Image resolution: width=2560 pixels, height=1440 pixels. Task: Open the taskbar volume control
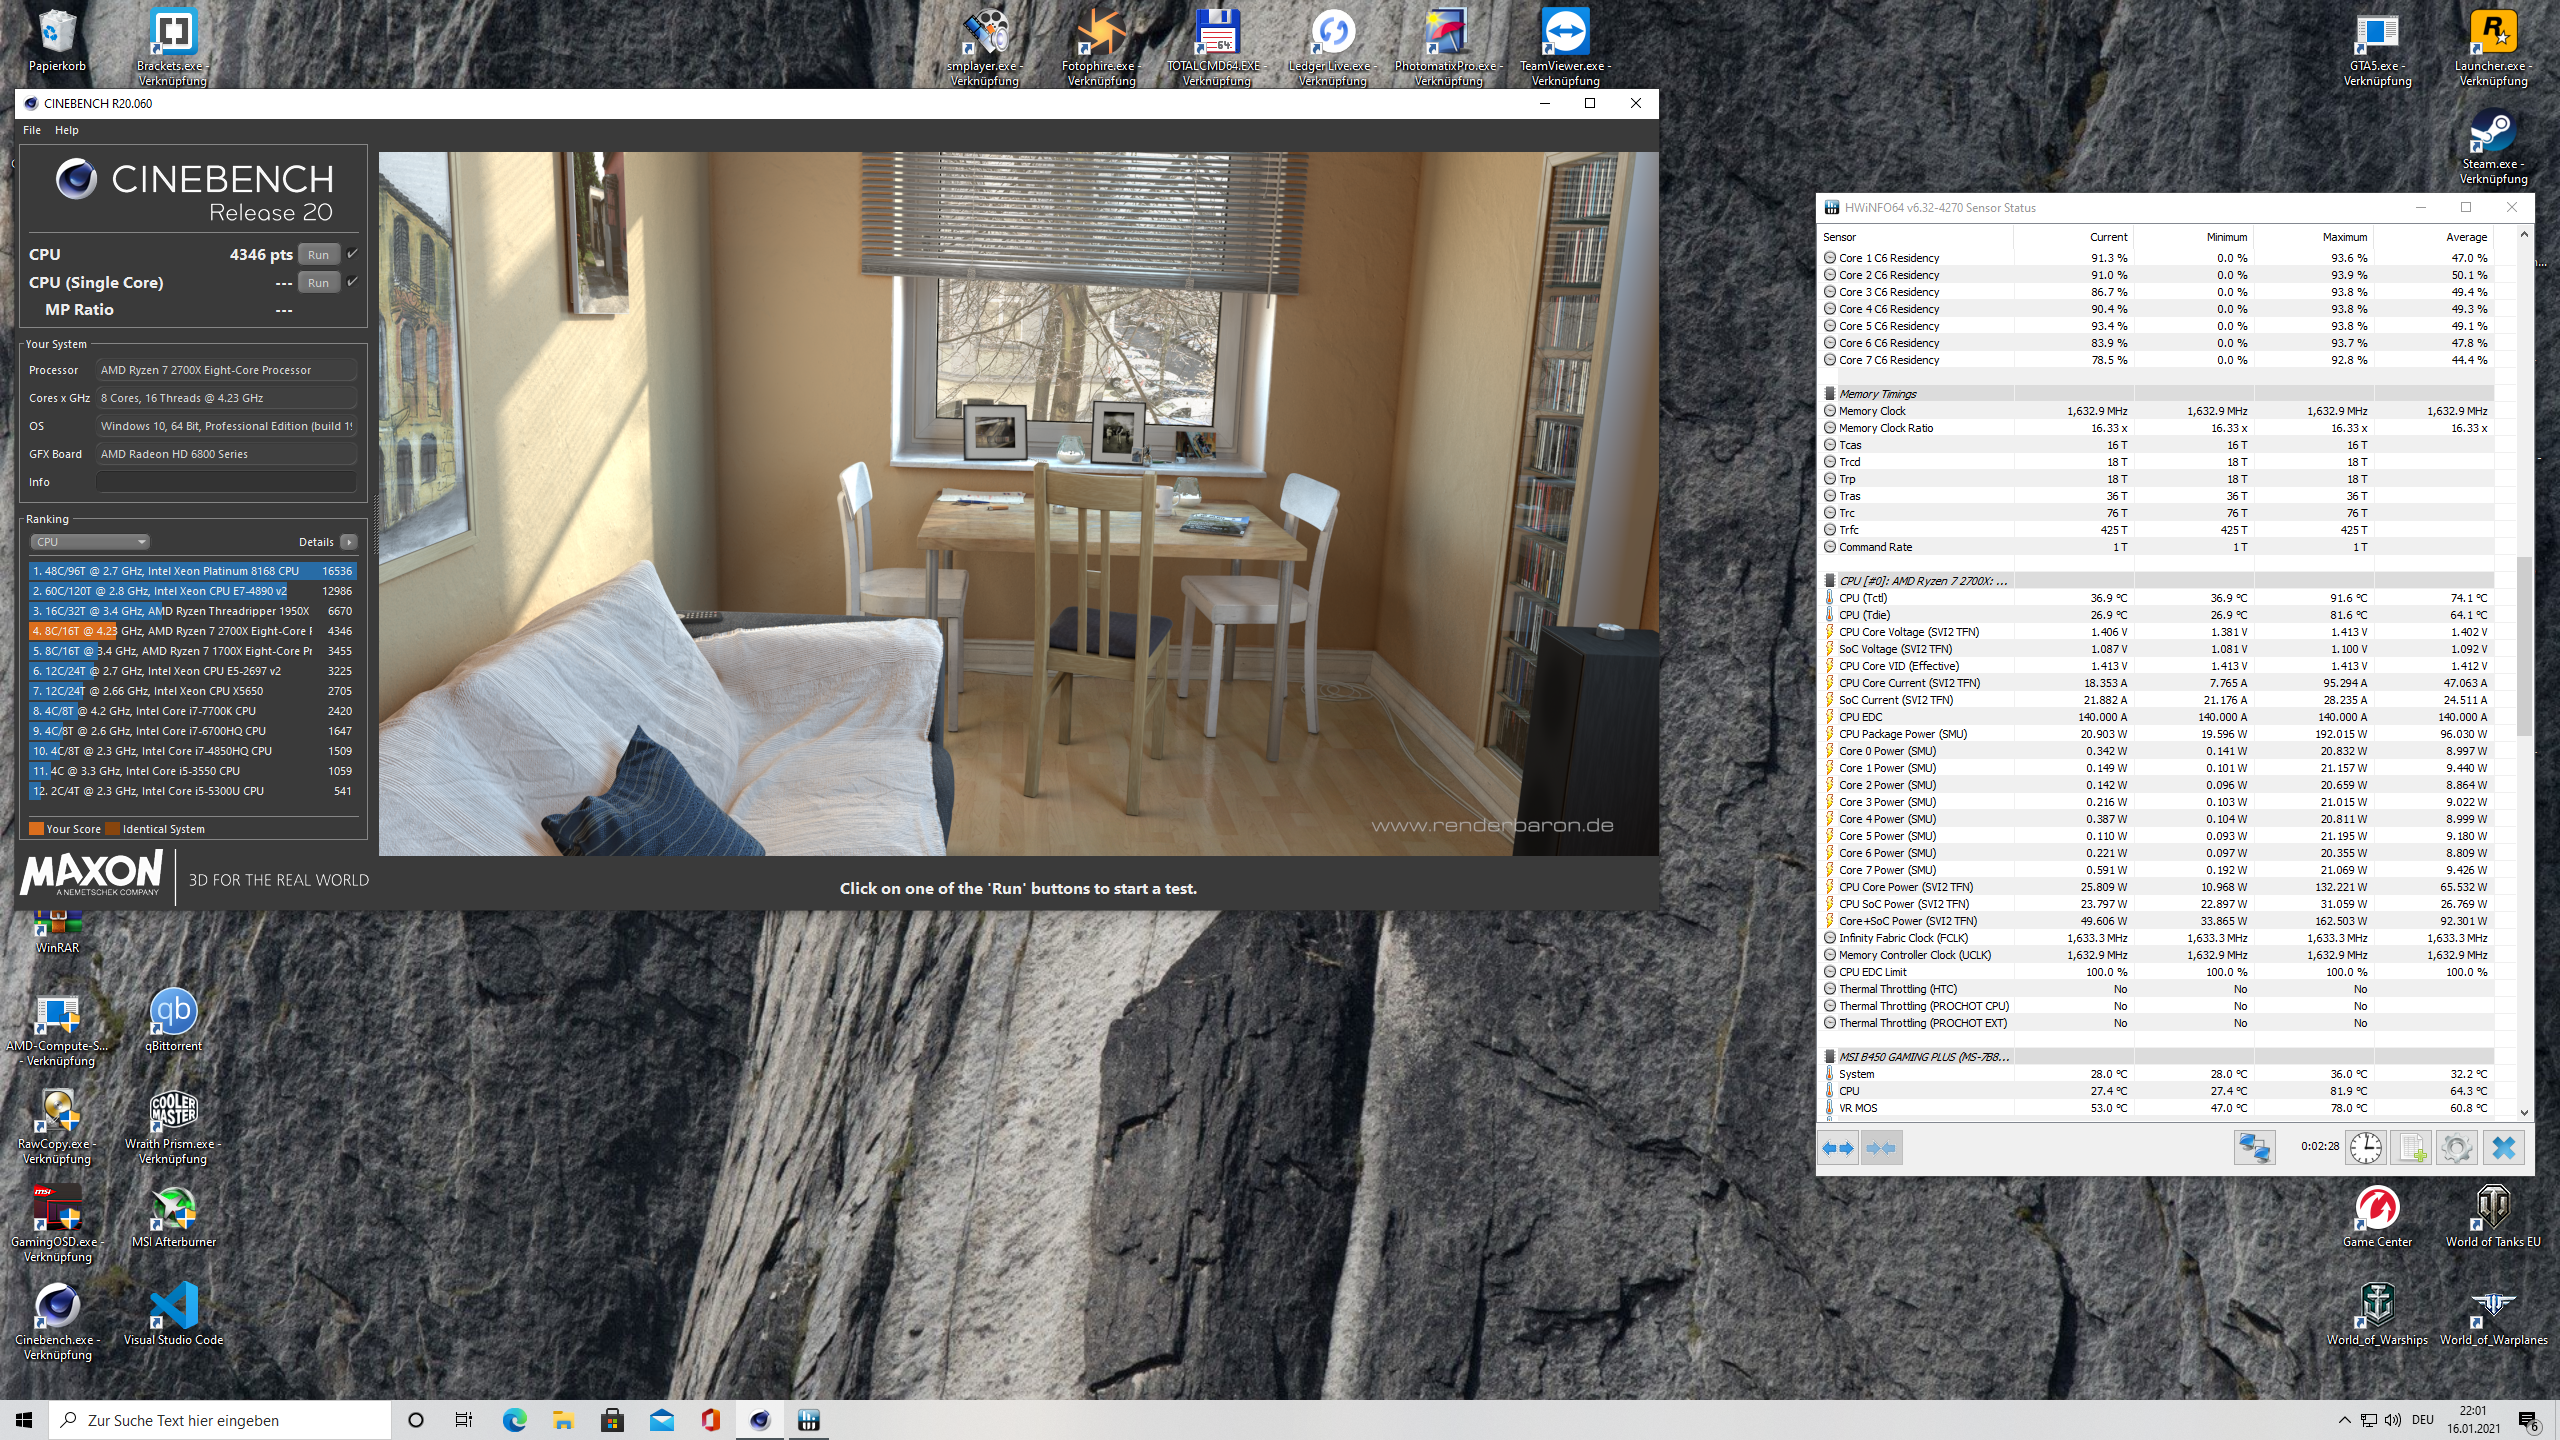(2393, 1420)
